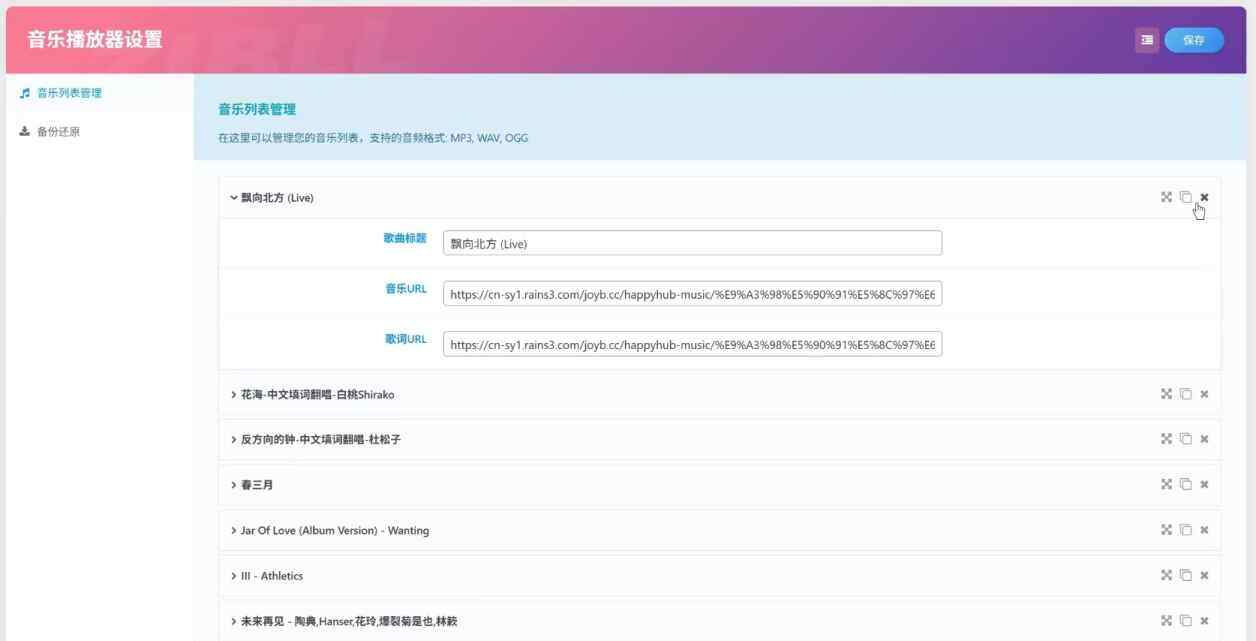Open the 音乐列表管理 sidebar tab
This screenshot has height=641, width=1256.
[x=69, y=93]
